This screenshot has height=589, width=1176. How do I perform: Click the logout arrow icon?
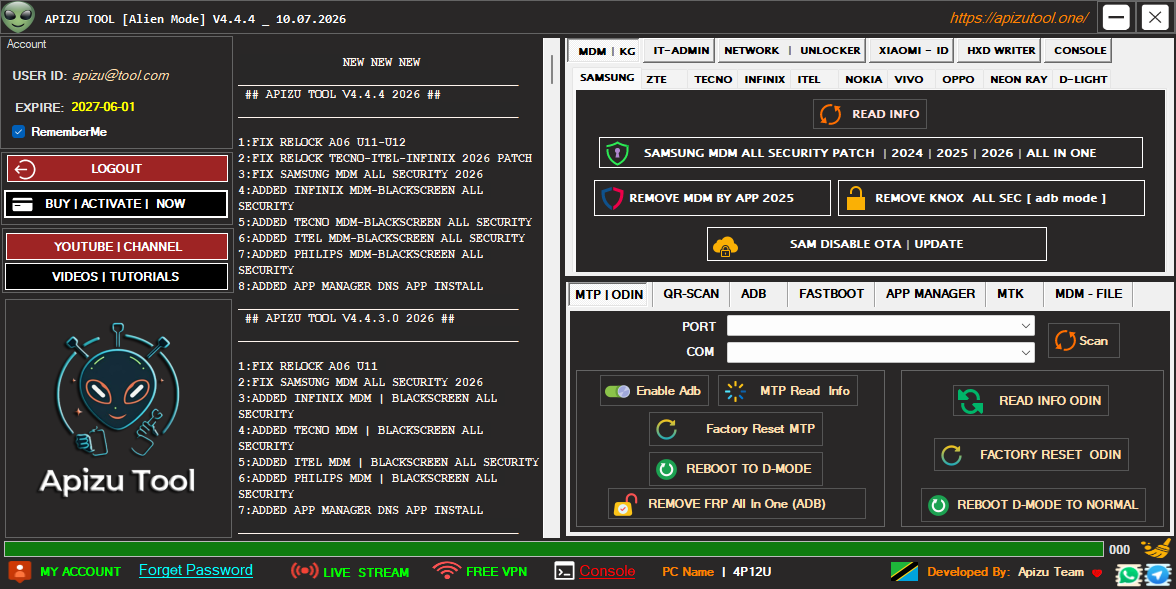[24, 169]
